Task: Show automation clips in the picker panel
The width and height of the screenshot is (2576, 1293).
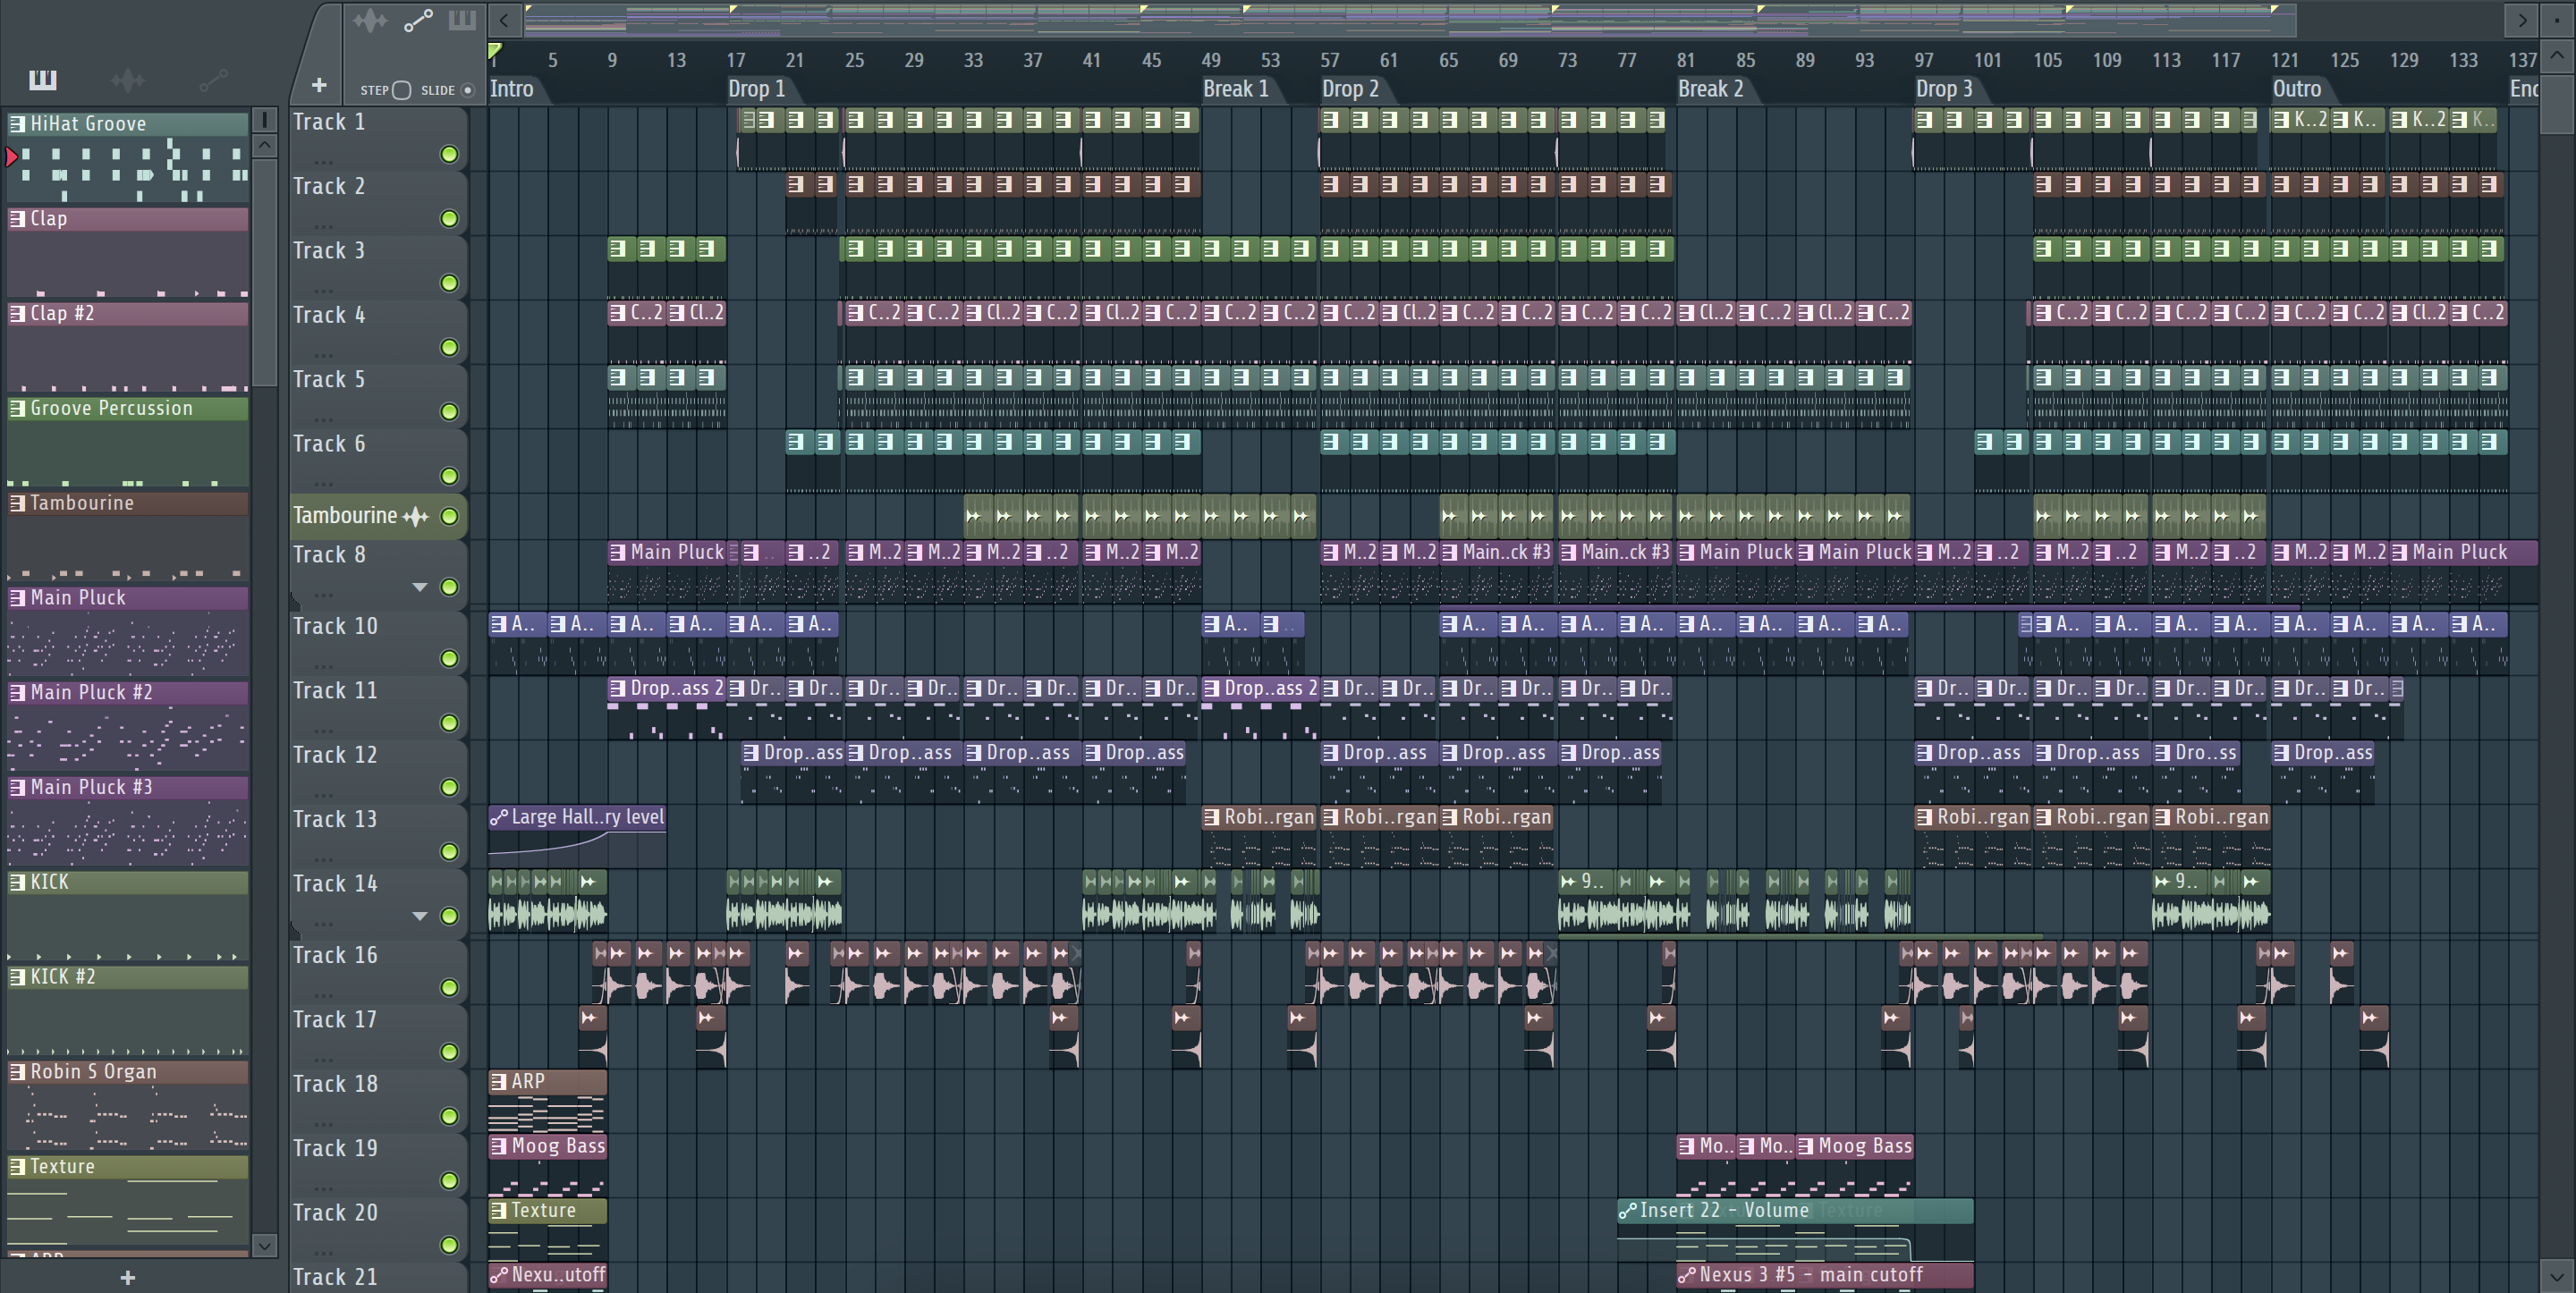Action: pos(213,79)
